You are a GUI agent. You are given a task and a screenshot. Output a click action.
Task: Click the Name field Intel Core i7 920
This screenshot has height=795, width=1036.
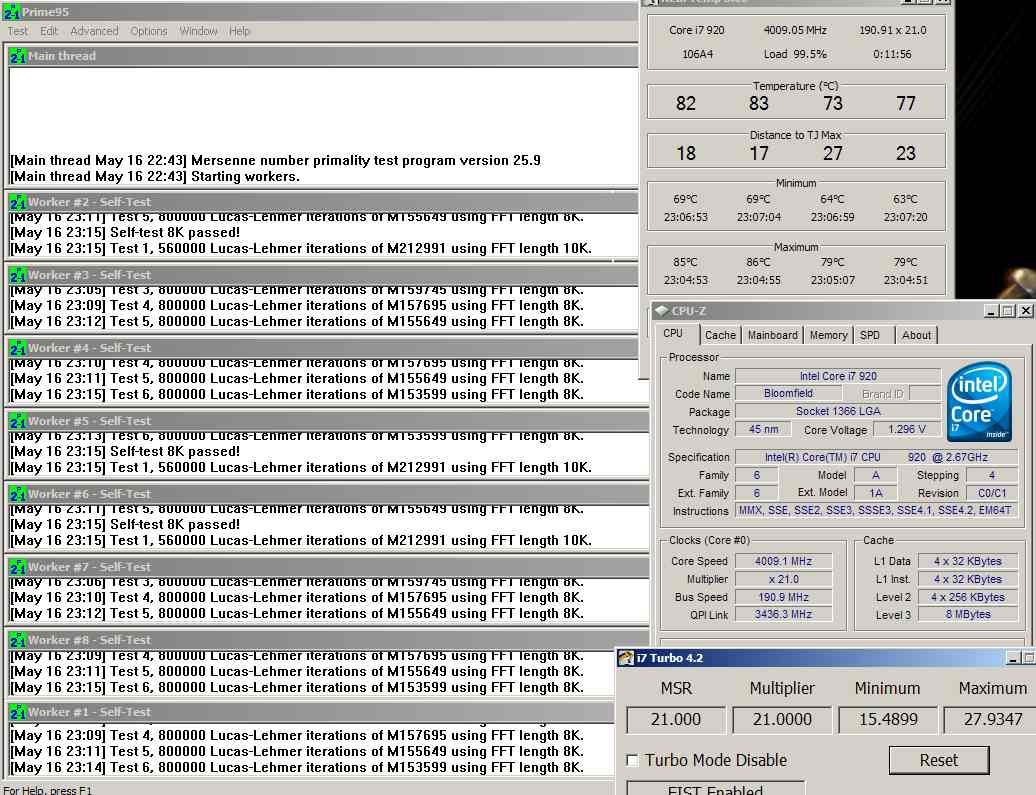838,376
